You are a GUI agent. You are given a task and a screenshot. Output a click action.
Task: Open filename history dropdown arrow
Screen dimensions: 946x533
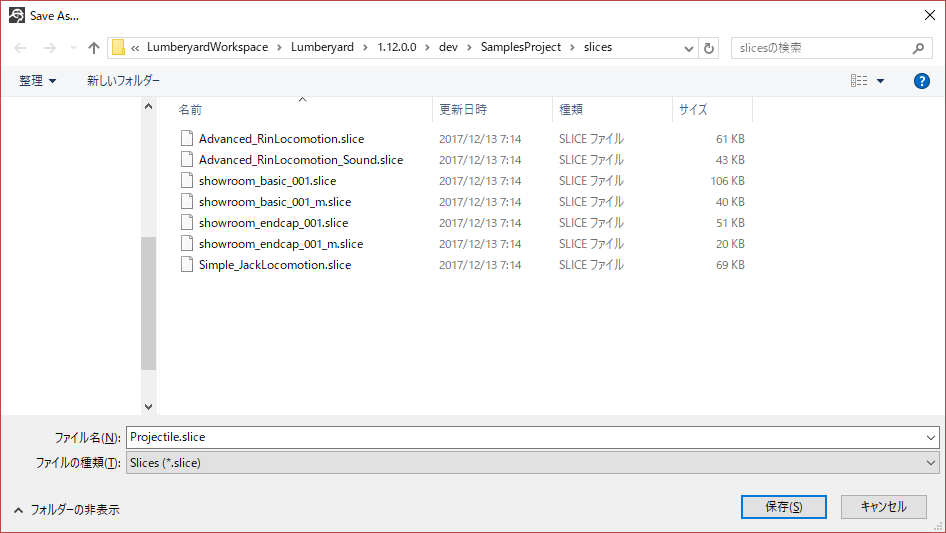click(x=930, y=438)
